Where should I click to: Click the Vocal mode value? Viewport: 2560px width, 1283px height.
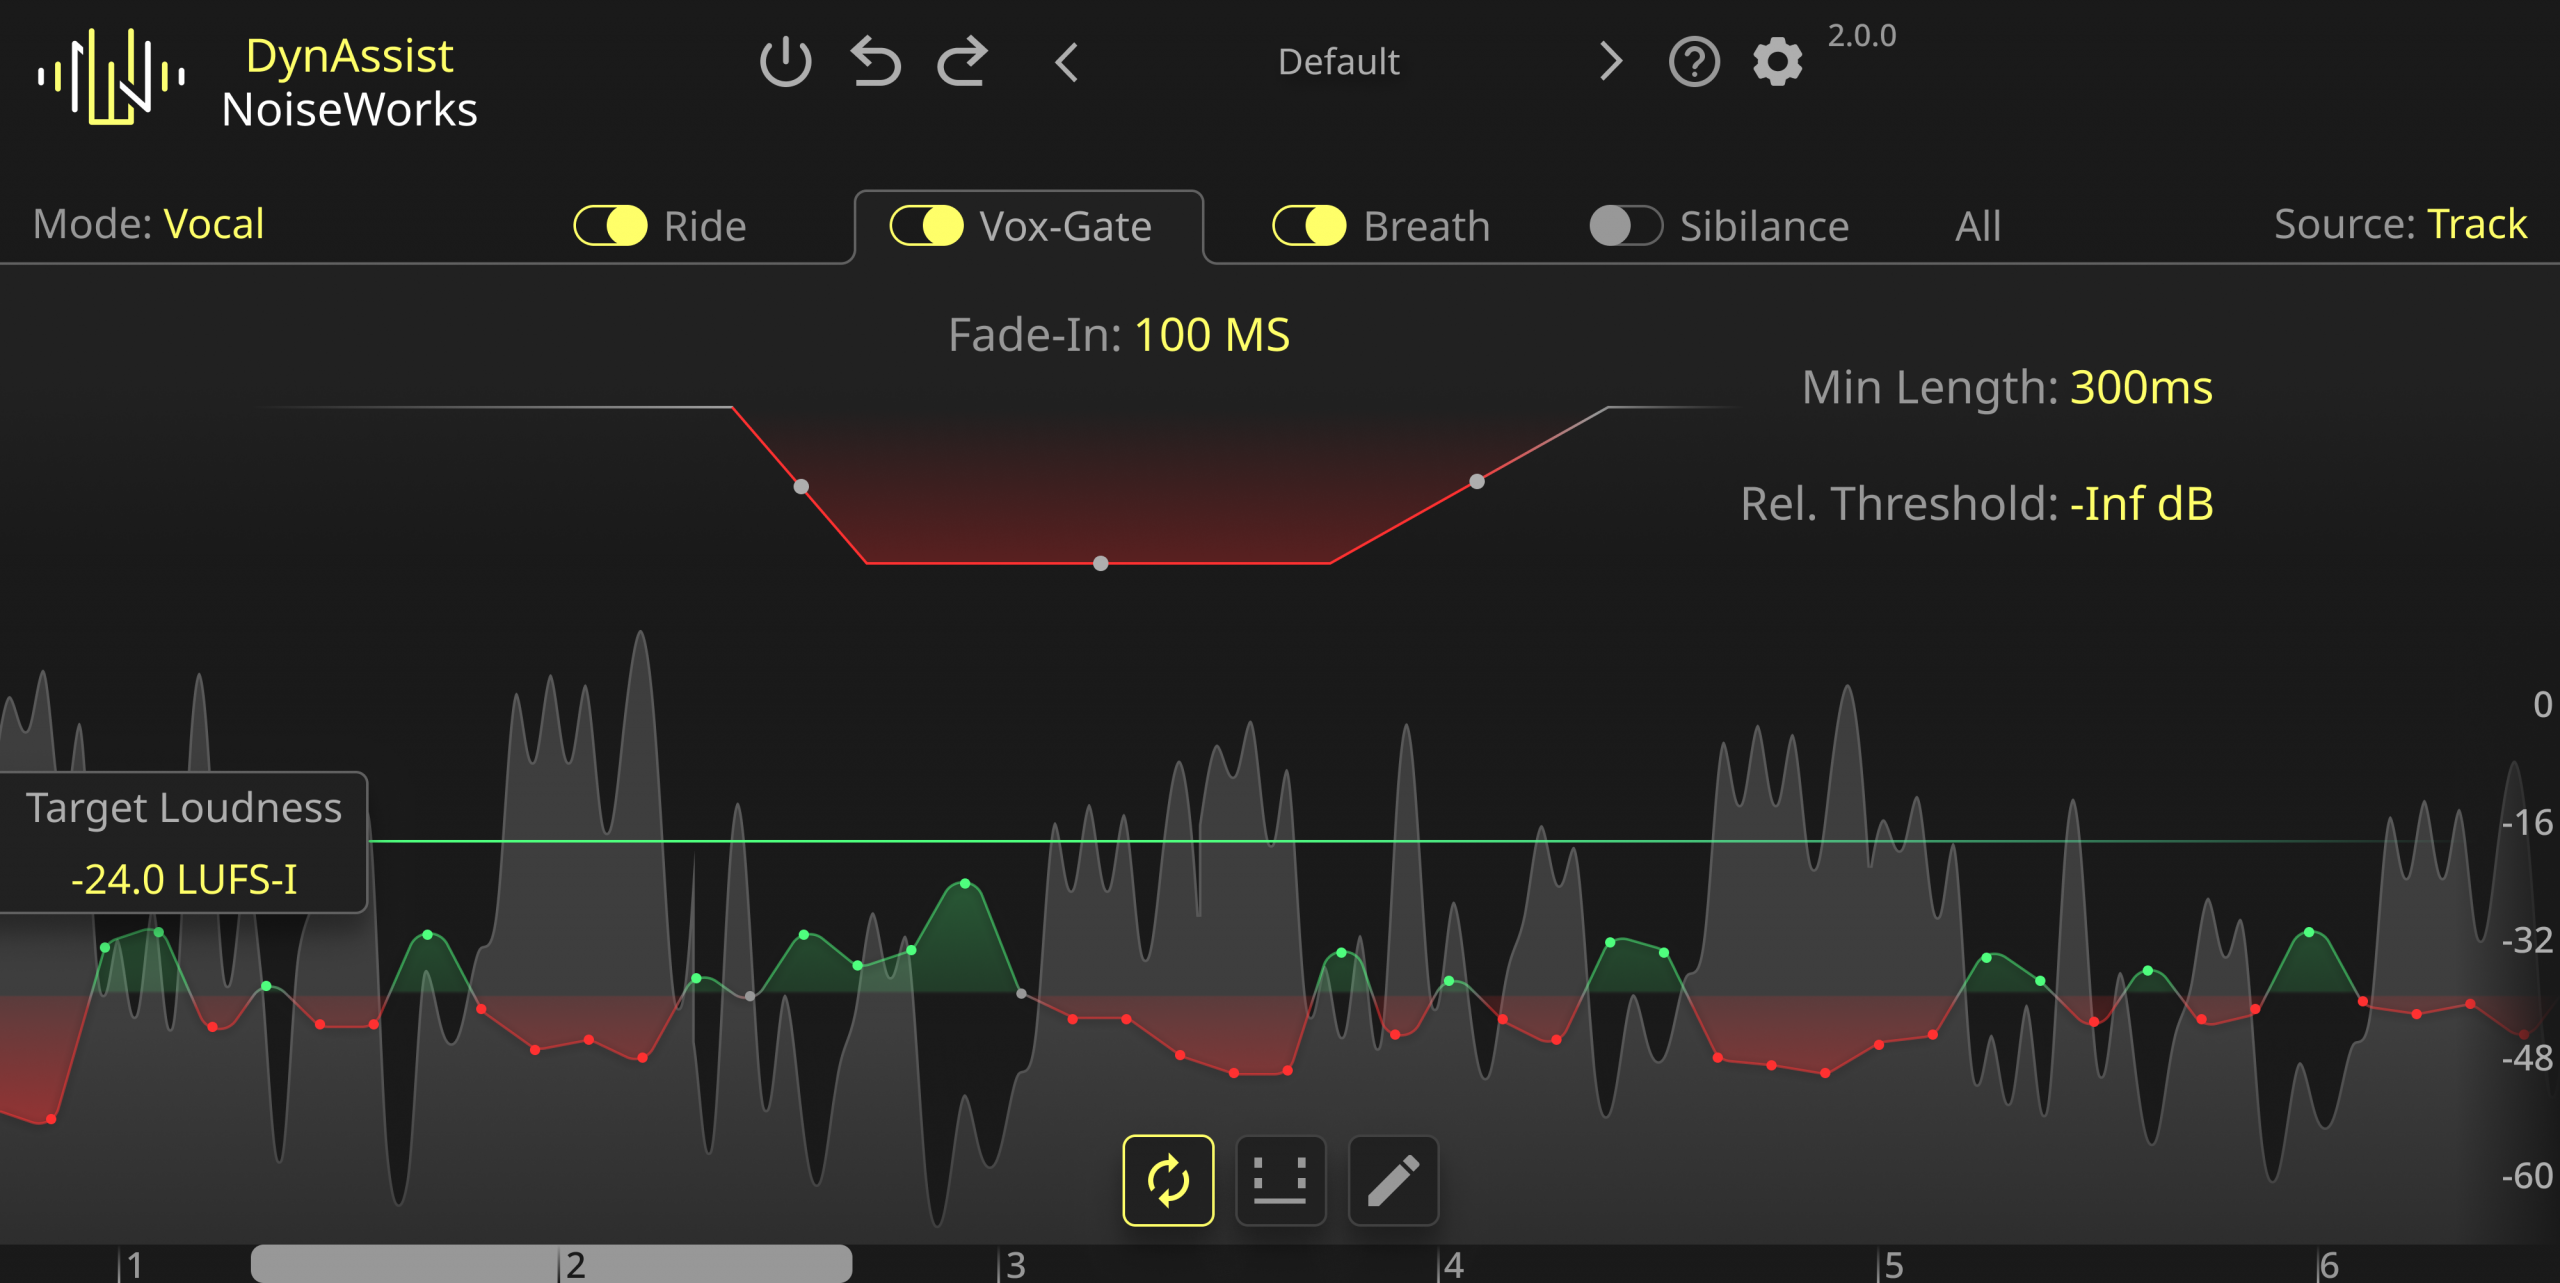coord(214,224)
